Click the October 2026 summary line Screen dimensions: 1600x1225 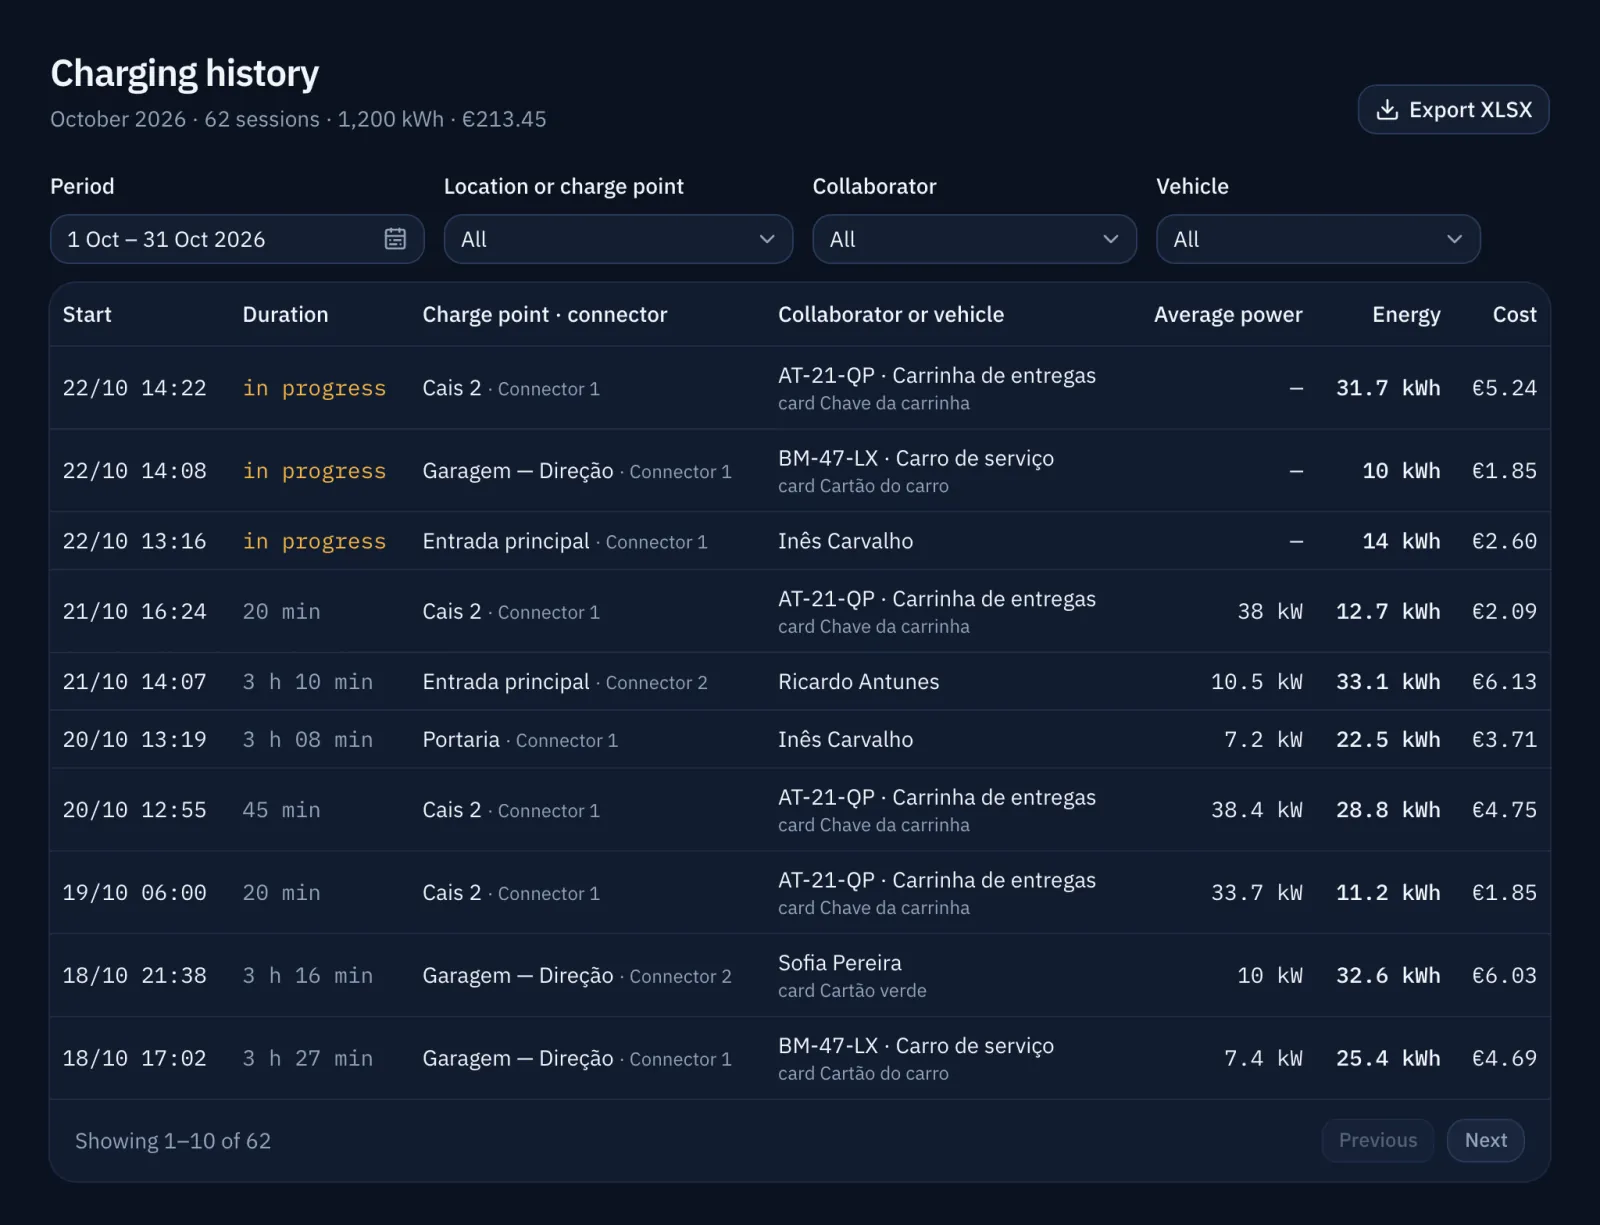[x=298, y=119]
